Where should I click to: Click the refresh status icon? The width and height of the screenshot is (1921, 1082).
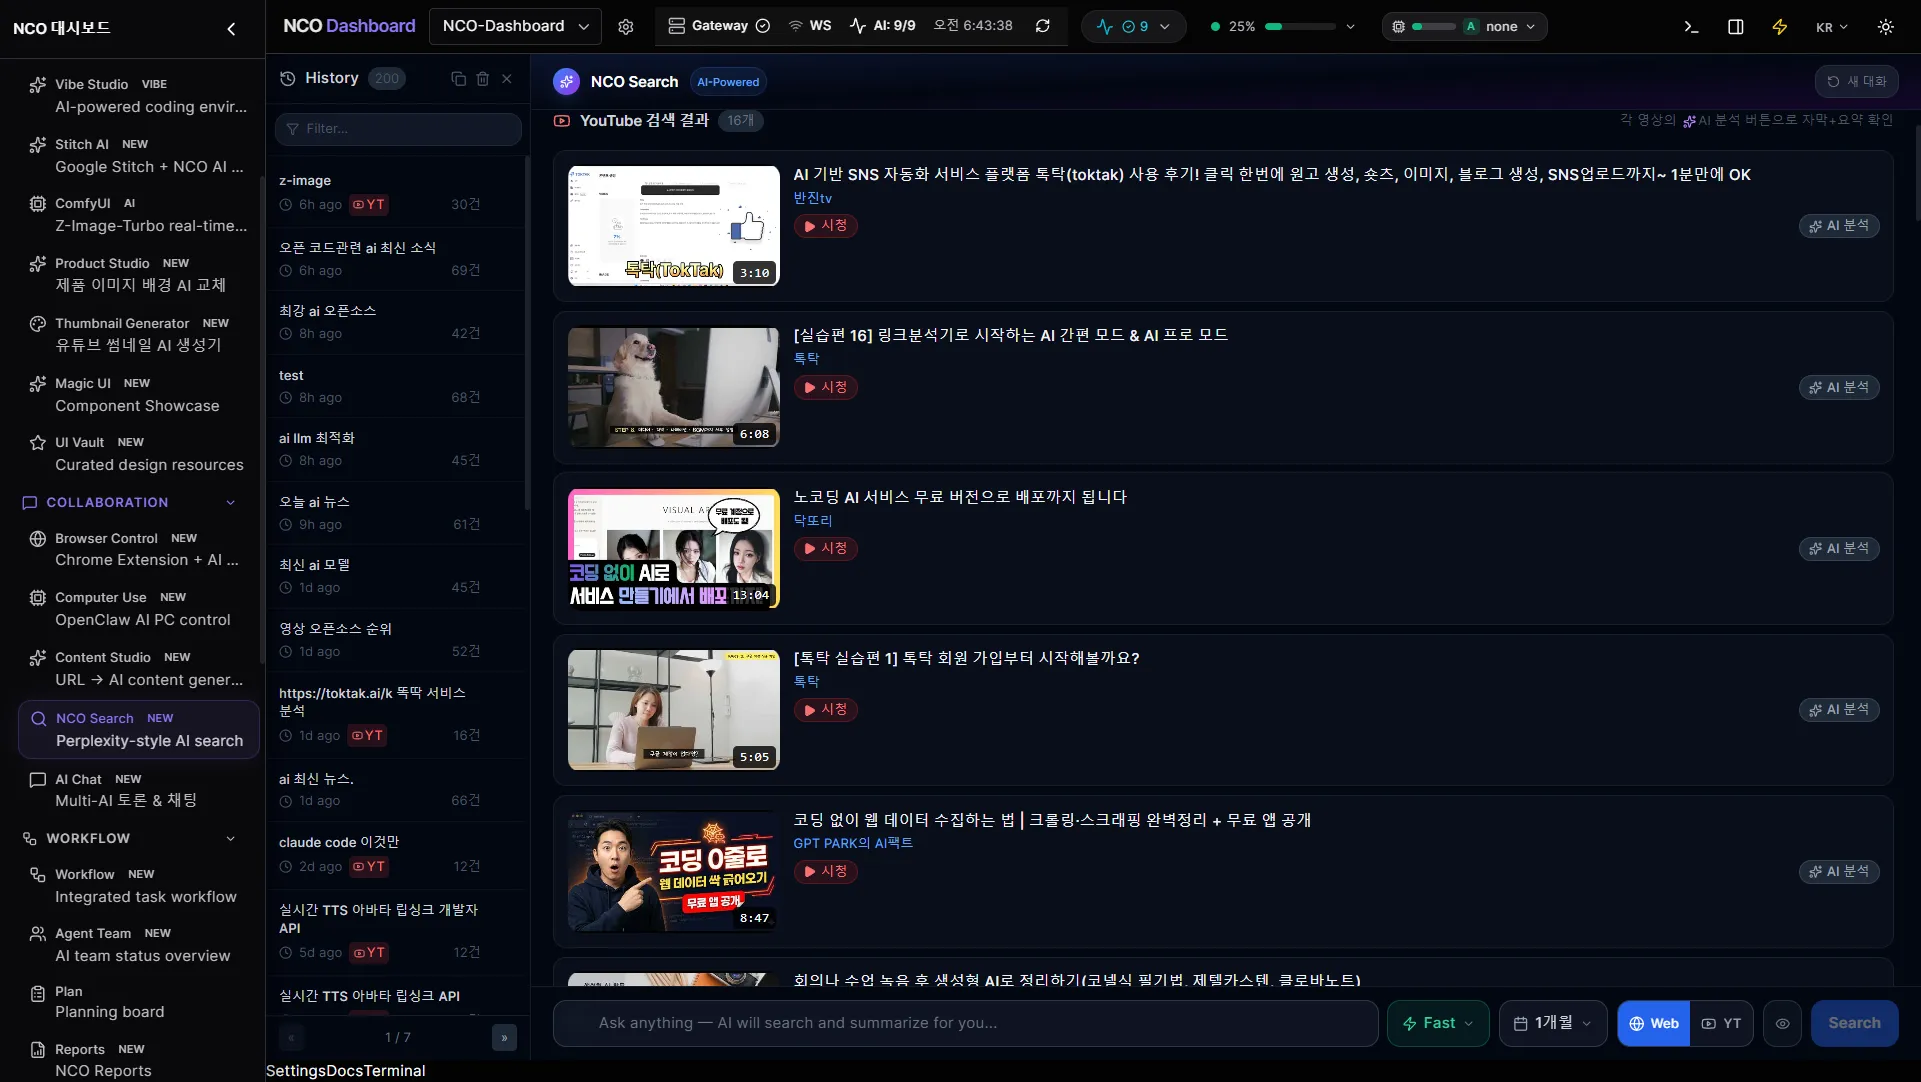click(x=1043, y=26)
